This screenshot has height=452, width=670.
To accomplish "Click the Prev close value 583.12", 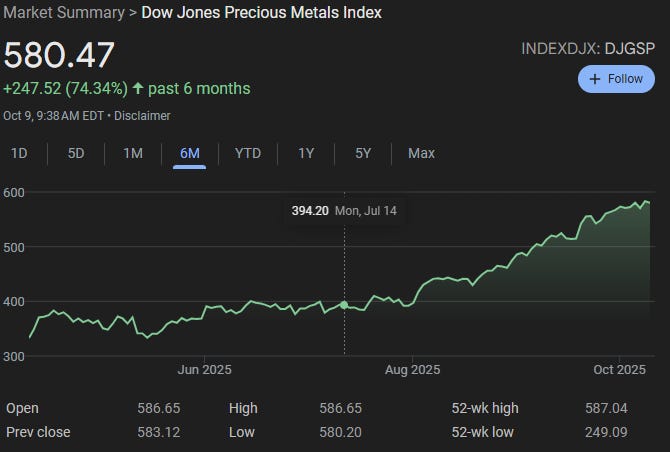I will 159,432.
